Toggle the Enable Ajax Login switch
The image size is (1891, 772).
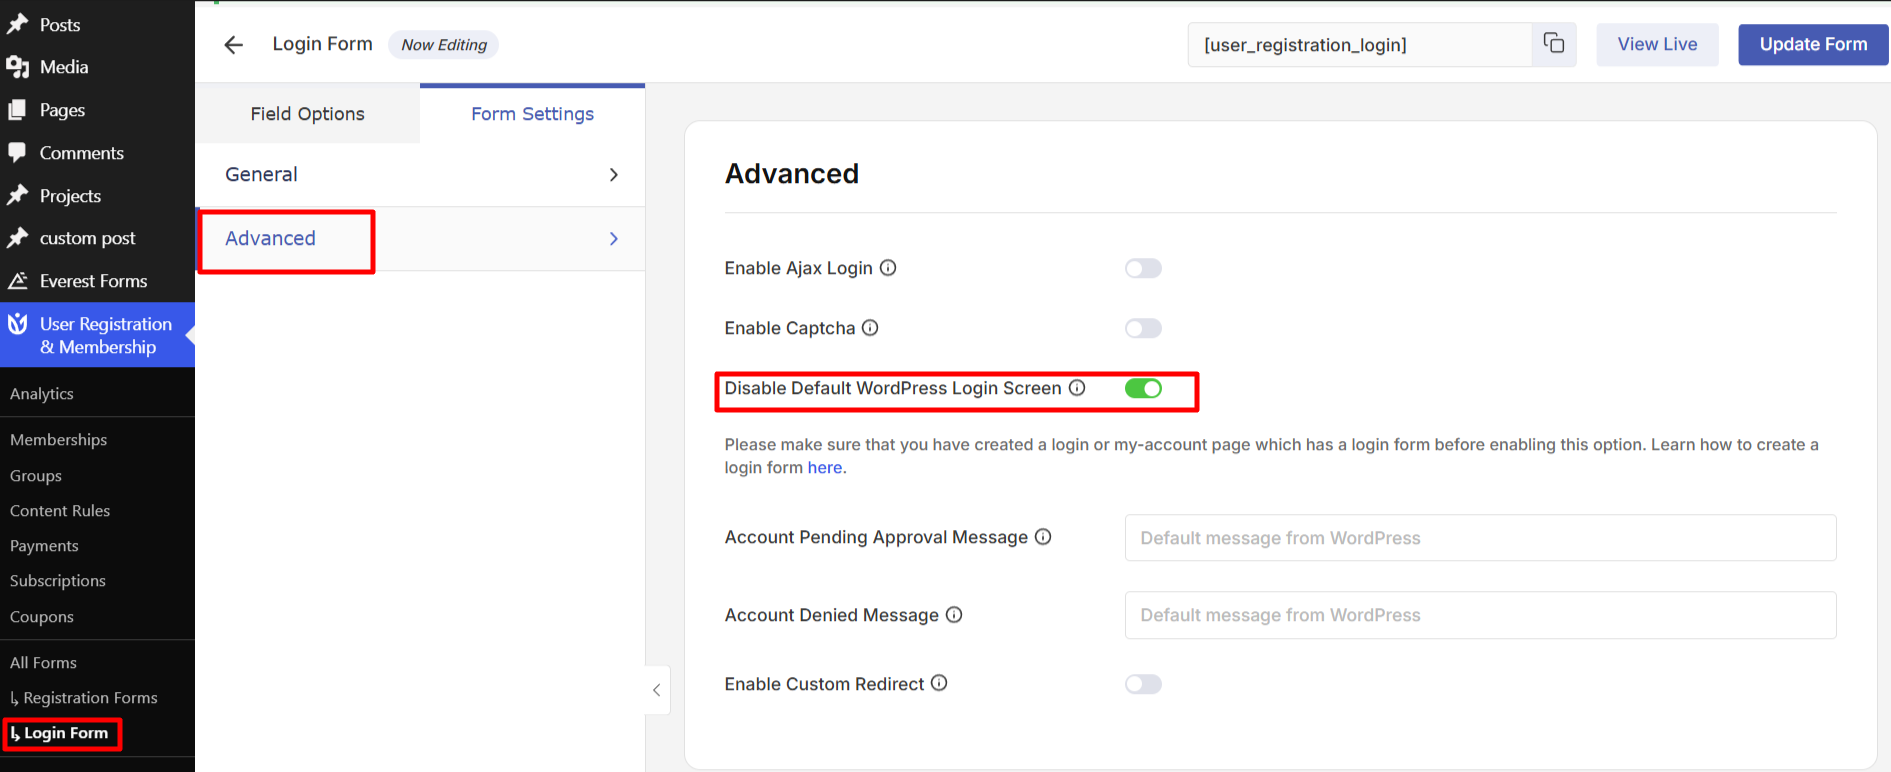[1143, 268]
